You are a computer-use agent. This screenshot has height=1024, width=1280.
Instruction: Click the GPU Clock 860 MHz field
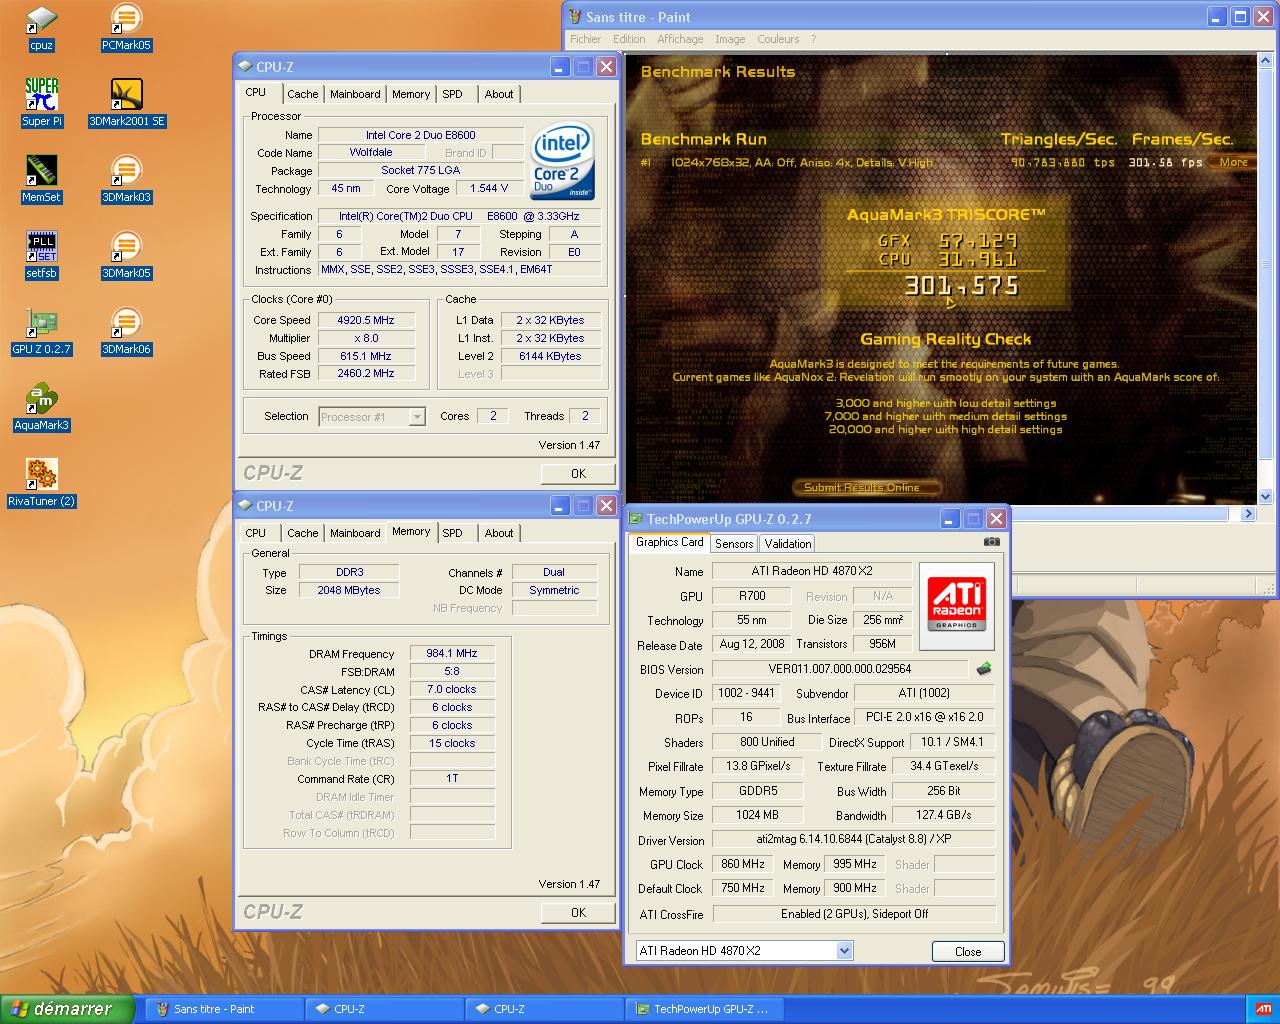tap(743, 864)
